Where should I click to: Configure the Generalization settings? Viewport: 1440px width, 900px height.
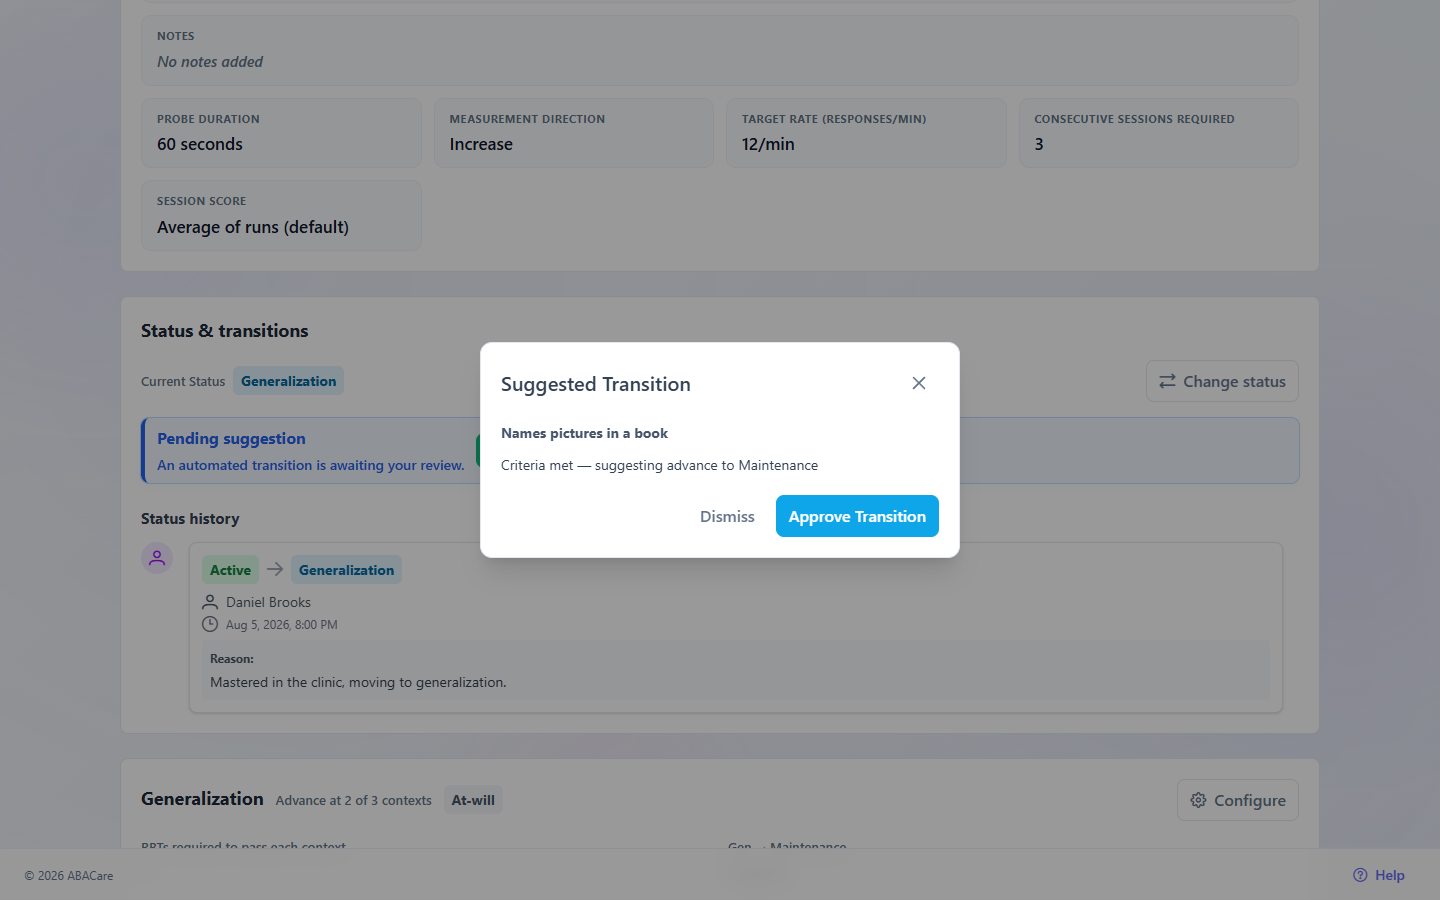pyautogui.click(x=1238, y=800)
